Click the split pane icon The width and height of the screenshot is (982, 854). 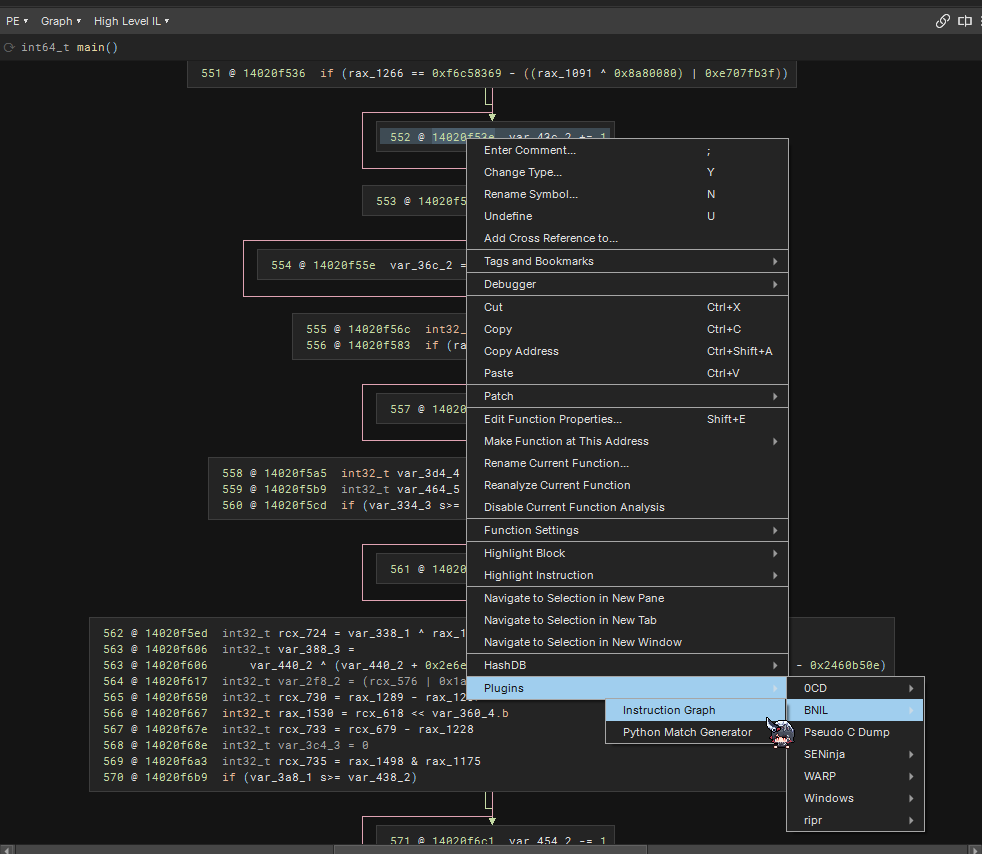point(964,21)
